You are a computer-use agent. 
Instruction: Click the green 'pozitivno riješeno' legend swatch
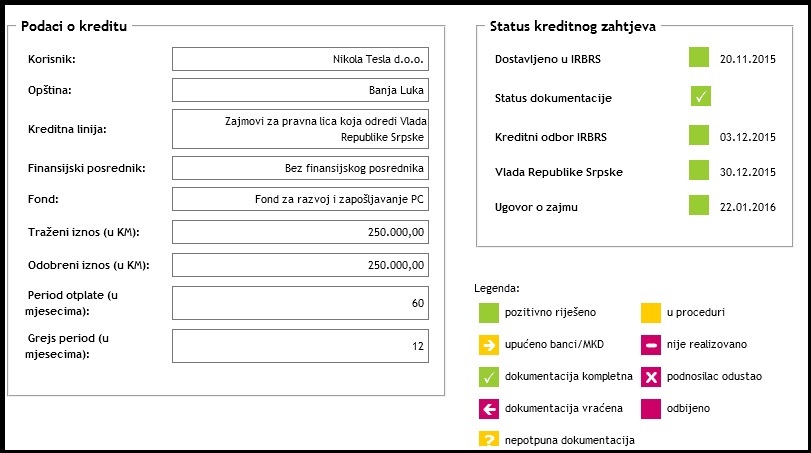(x=489, y=313)
